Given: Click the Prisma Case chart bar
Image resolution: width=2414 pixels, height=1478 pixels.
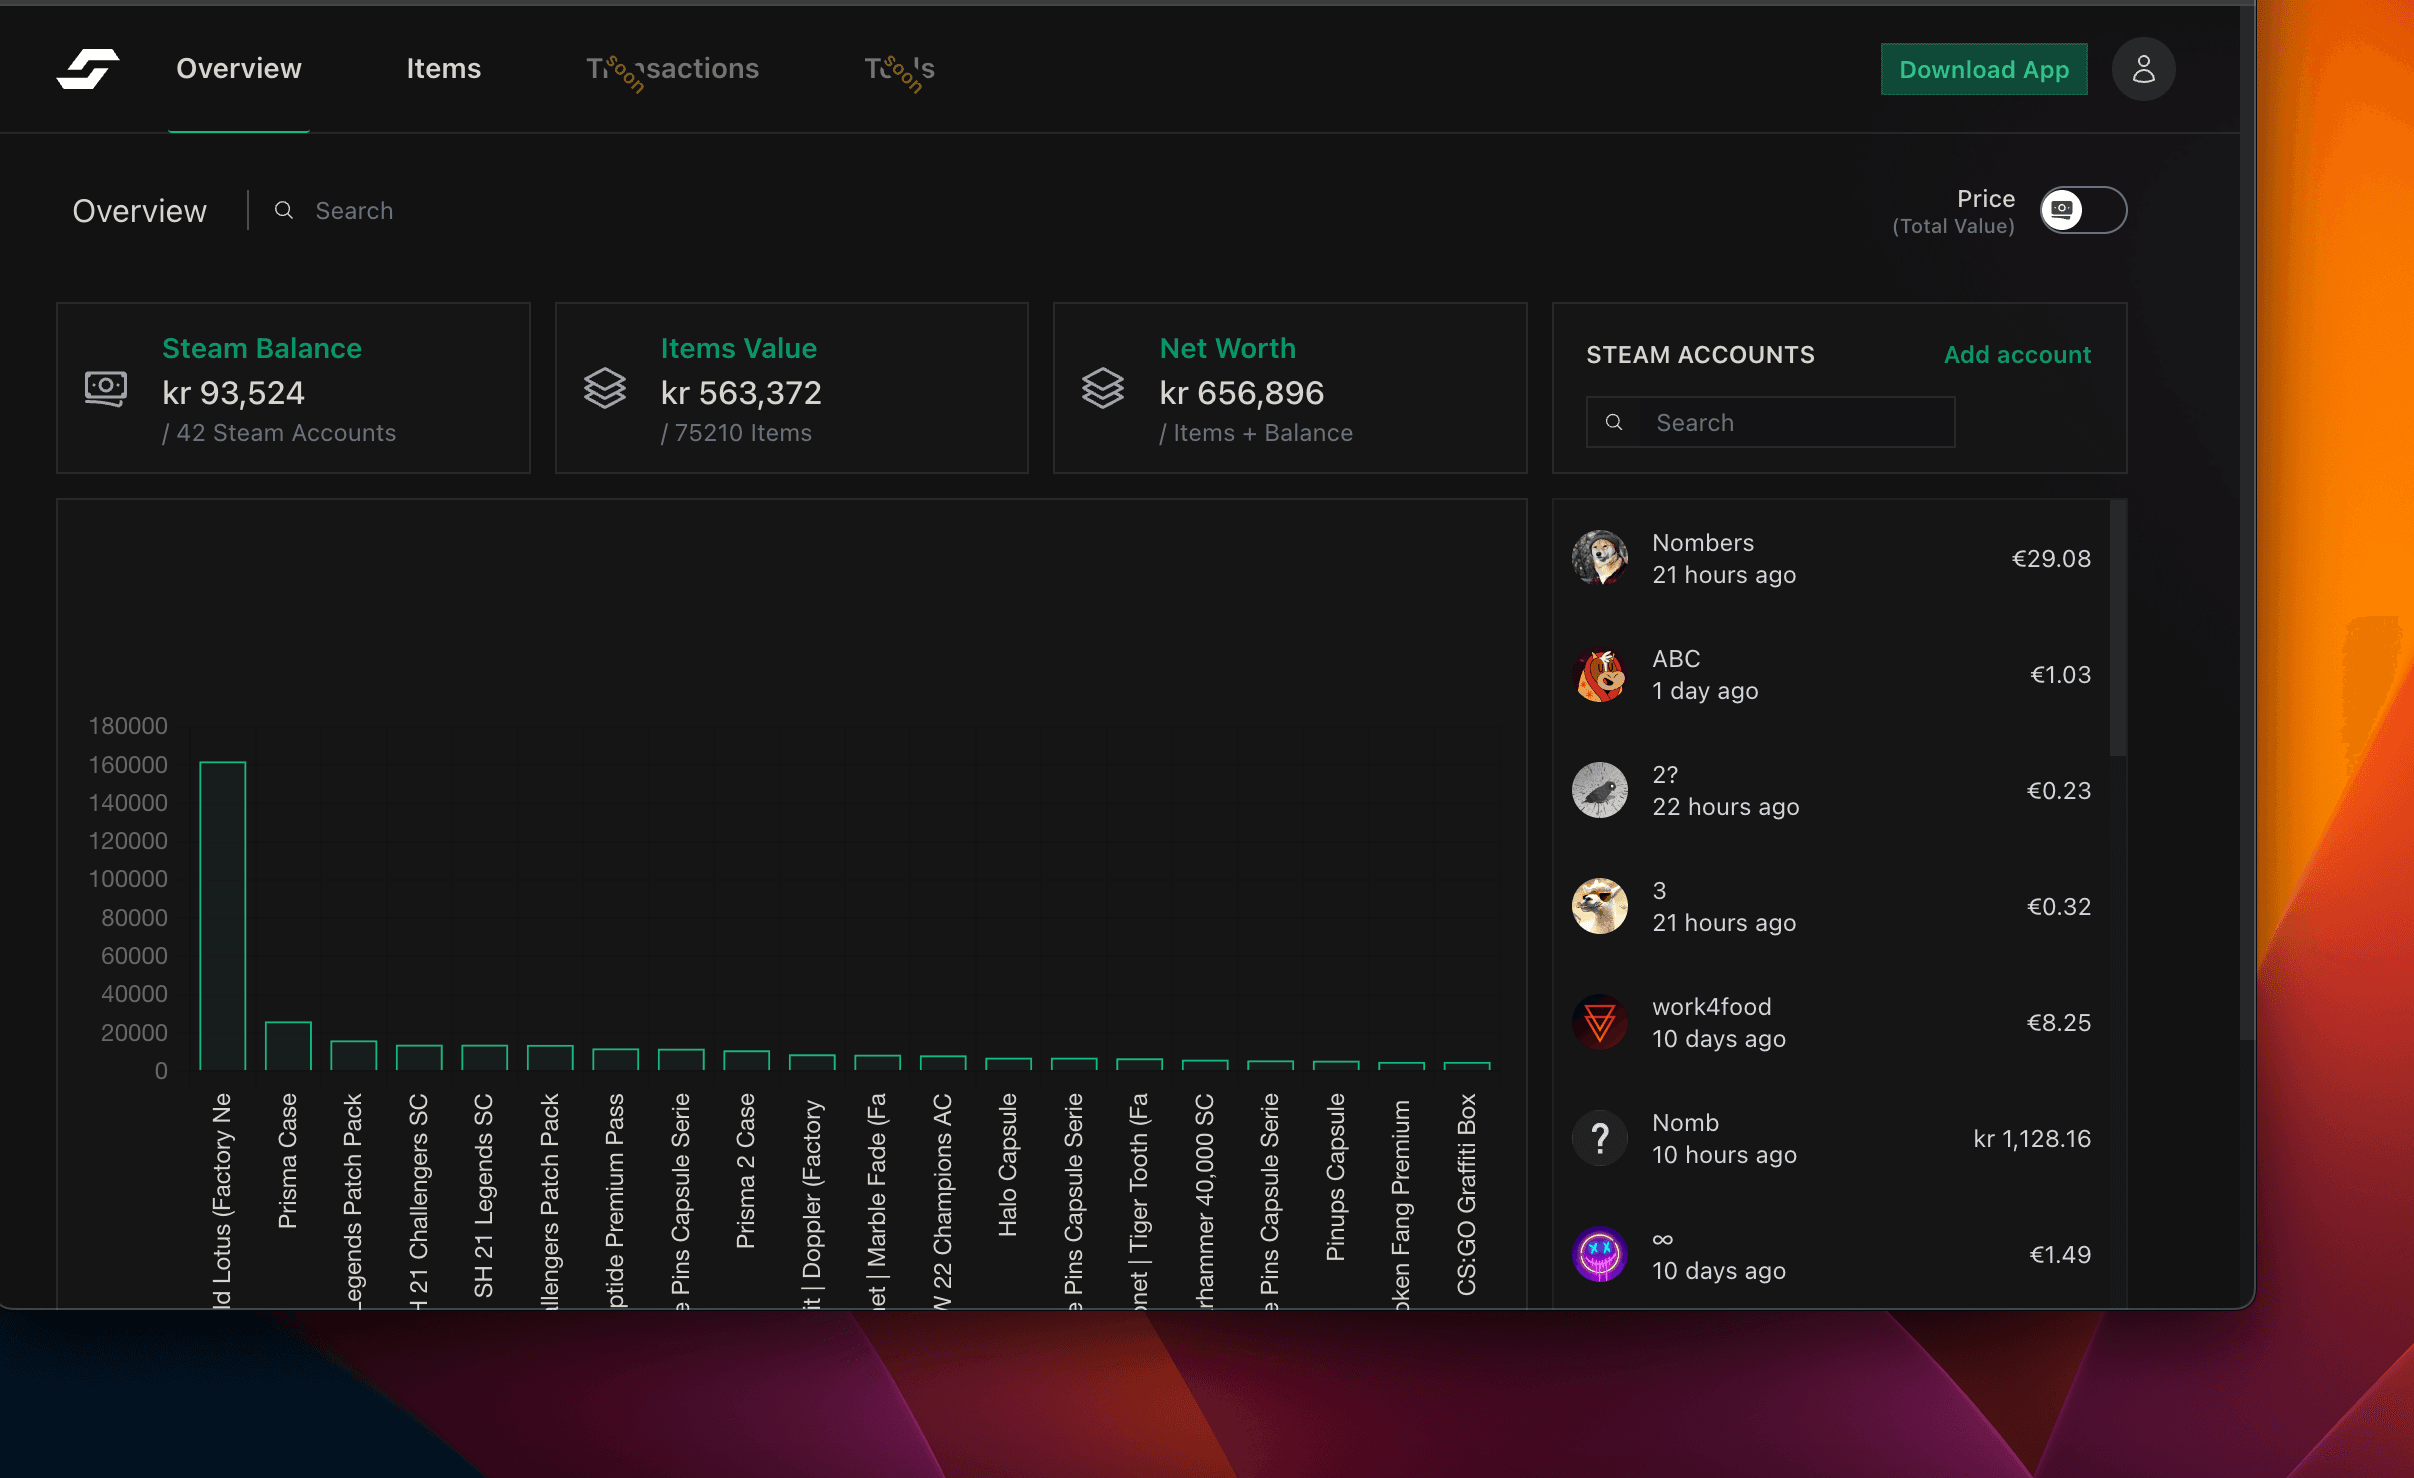Looking at the screenshot, I should click(x=288, y=1046).
